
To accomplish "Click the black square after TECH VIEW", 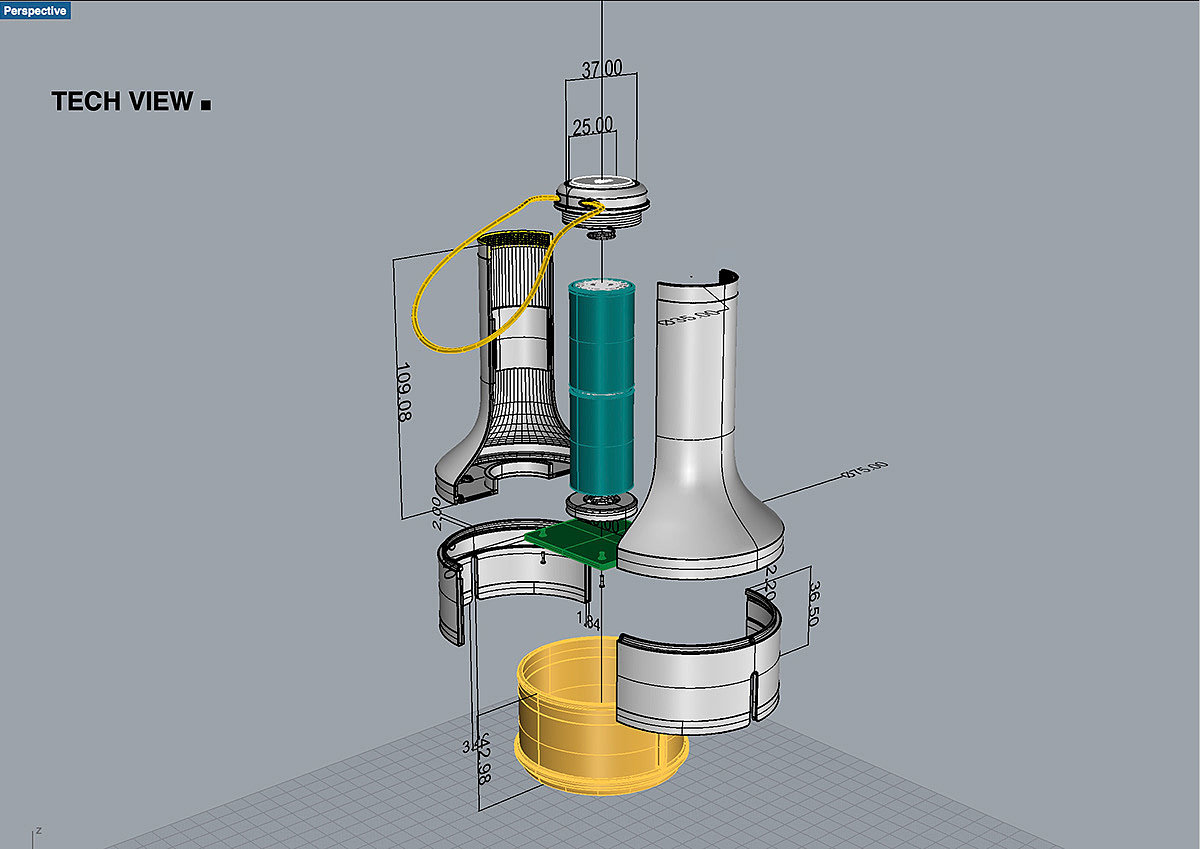I will tap(206, 104).
